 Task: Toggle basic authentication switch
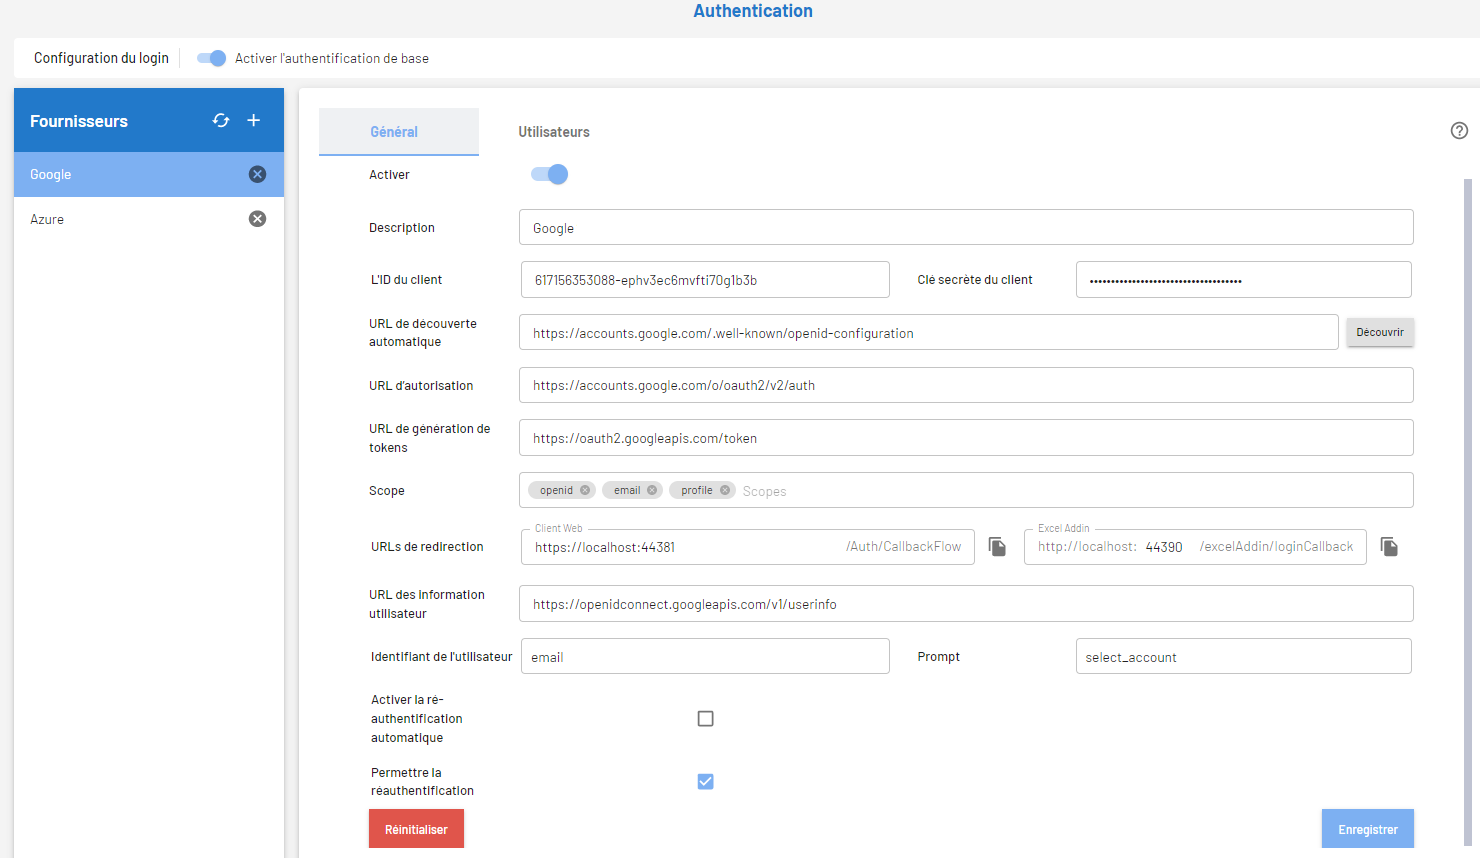pyautogui.click(x=211, y=58)
